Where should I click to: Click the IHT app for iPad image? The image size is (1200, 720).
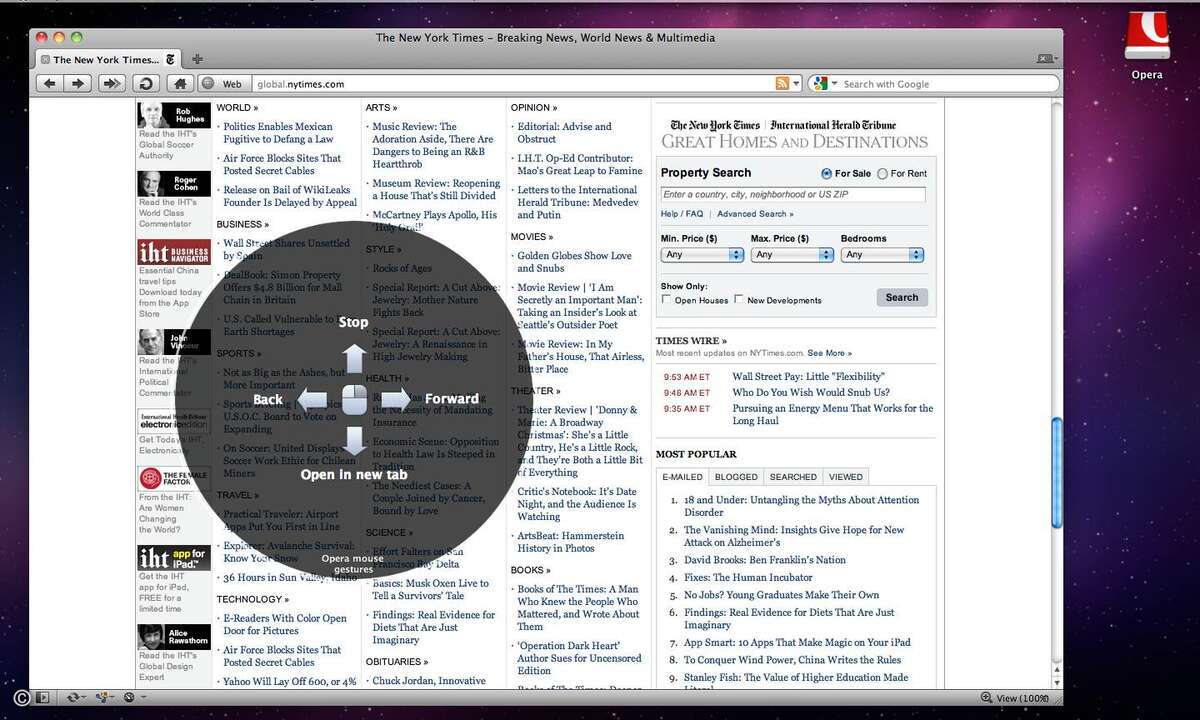pyautogui.click(x=174, y=557)
